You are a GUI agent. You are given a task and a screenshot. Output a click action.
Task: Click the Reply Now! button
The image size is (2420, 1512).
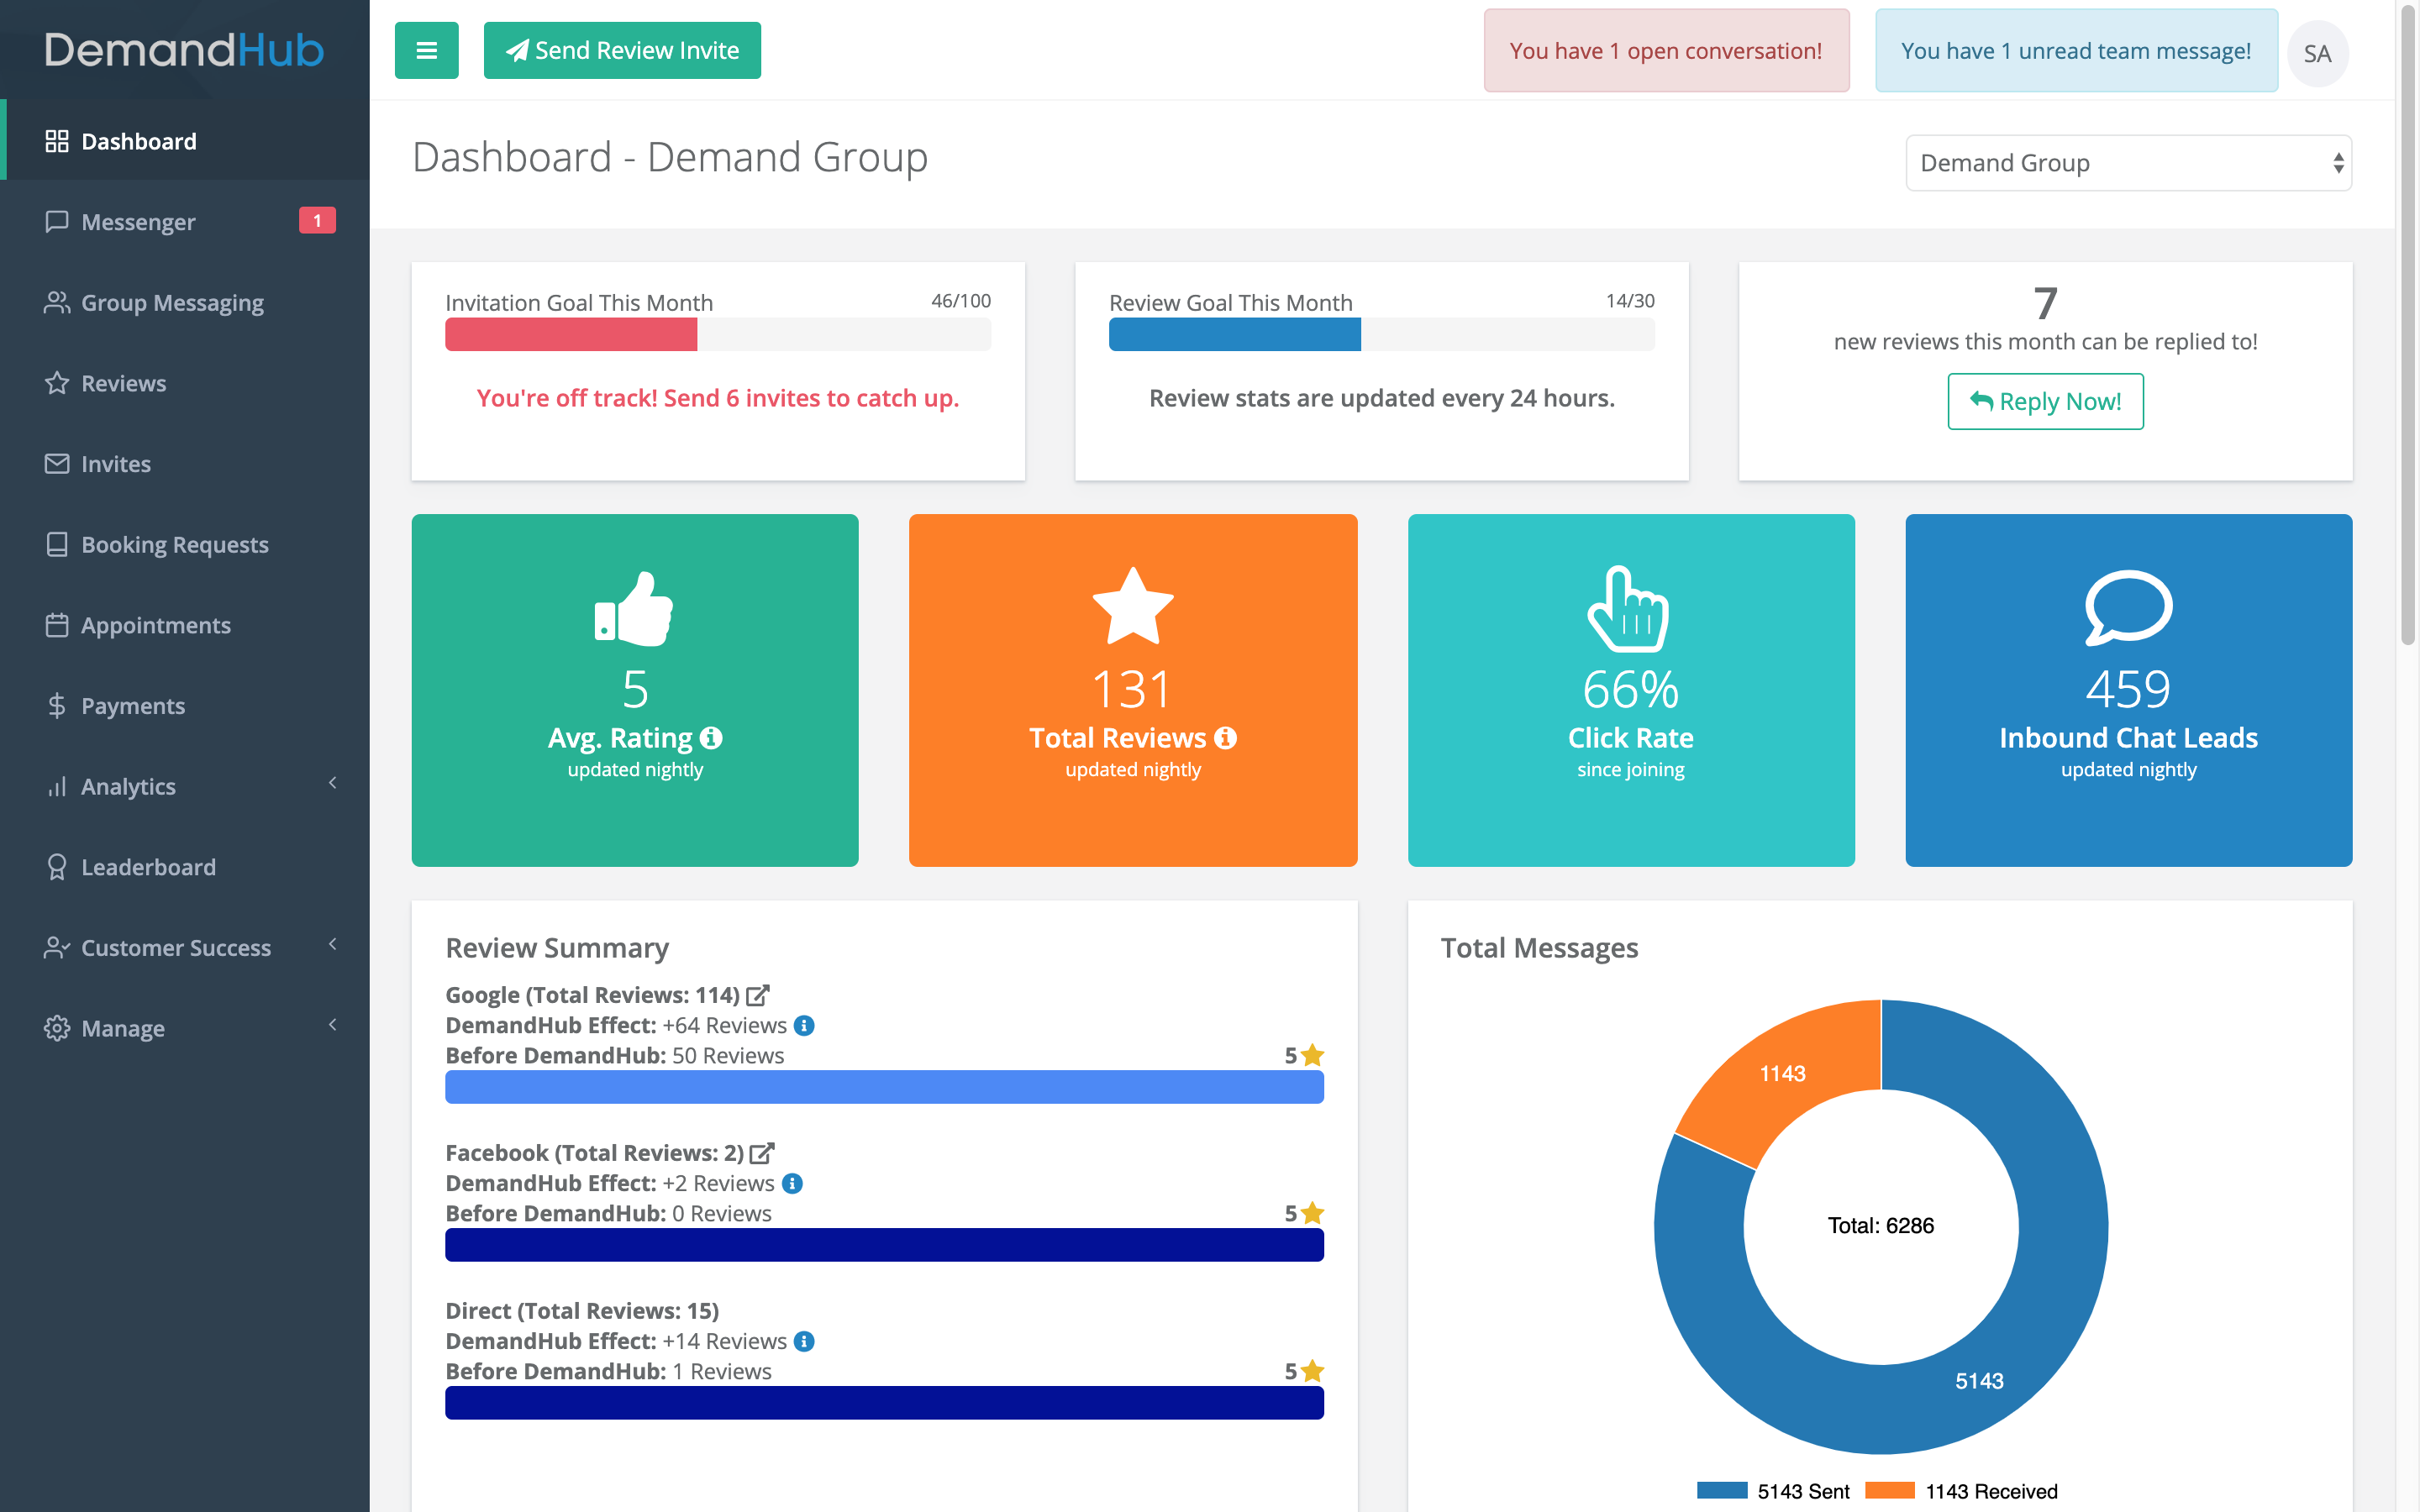(2045, 401)
